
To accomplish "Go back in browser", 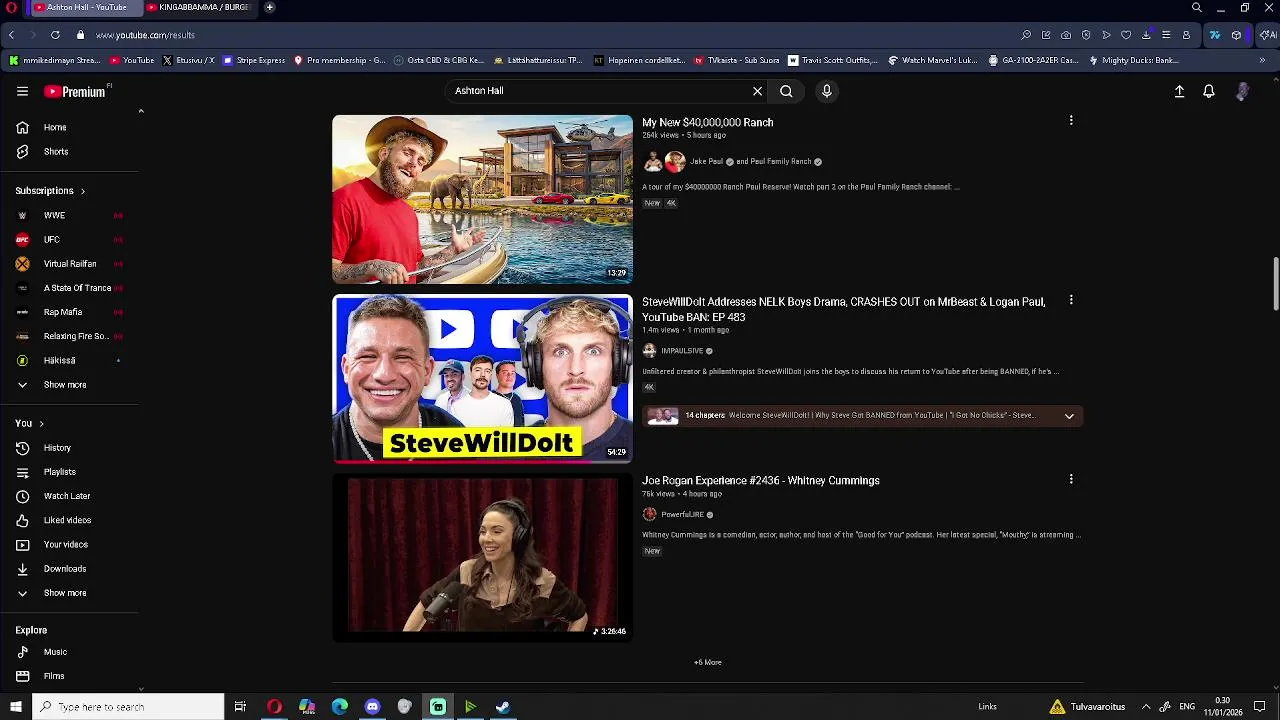I will pyautogui.click(x=11, y=35).
